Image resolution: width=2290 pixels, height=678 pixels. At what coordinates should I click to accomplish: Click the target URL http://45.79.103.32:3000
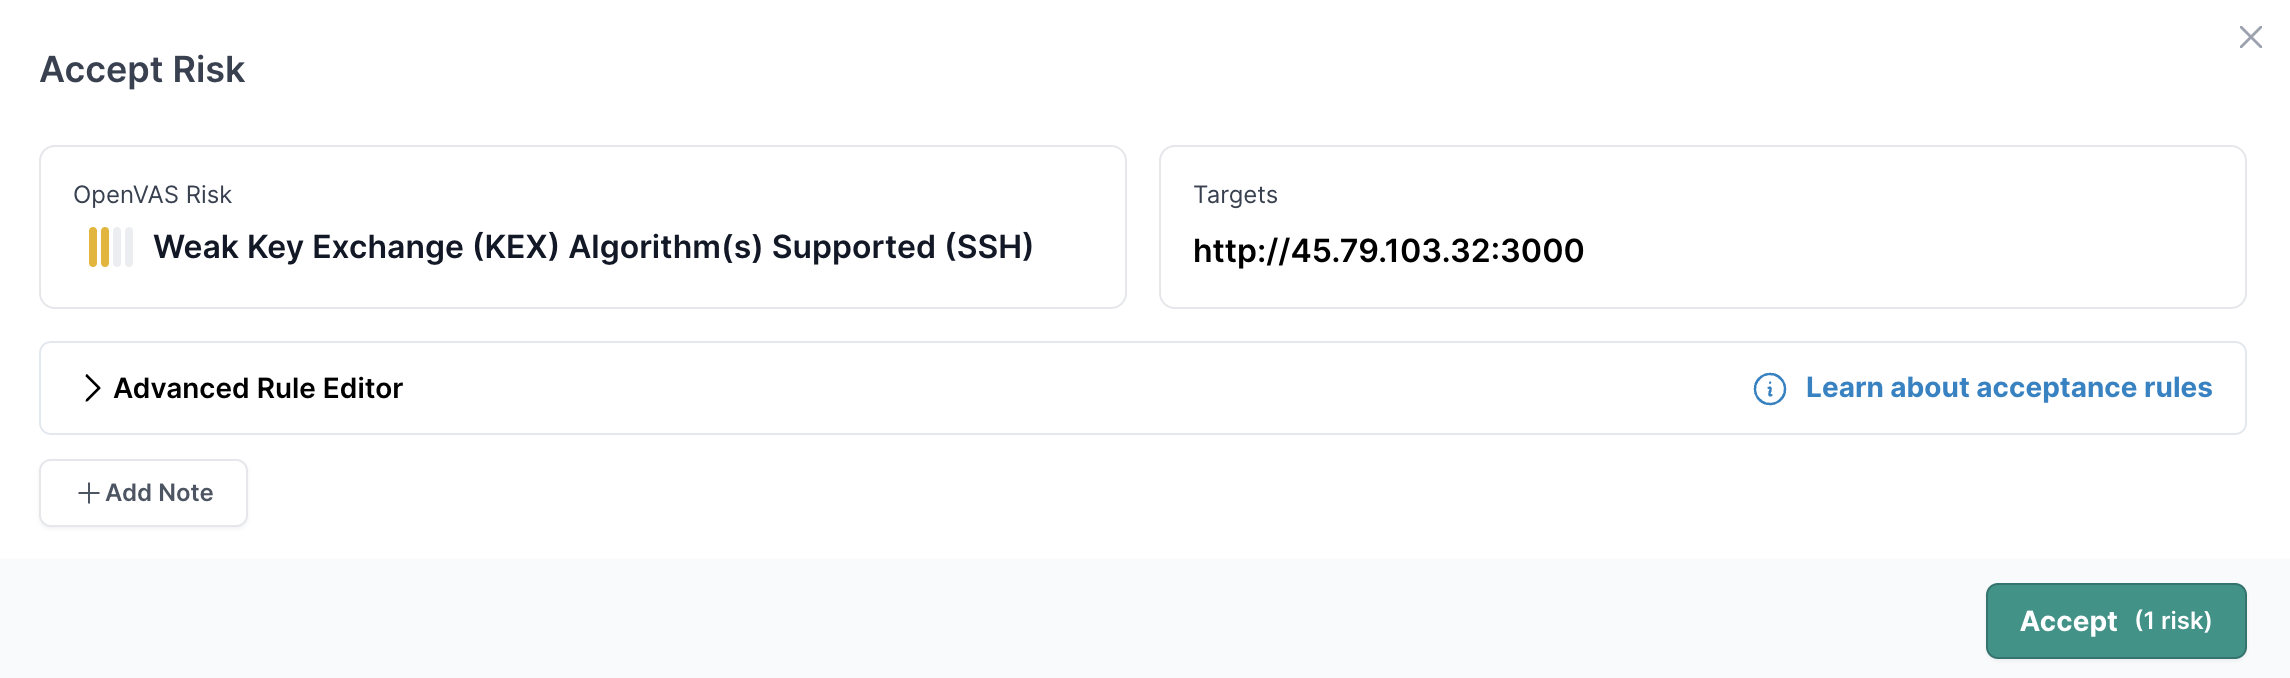click(1388, 250)
